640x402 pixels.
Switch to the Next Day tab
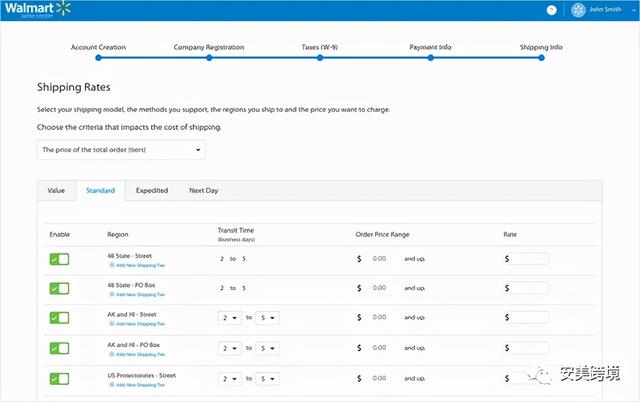point(204,190)
